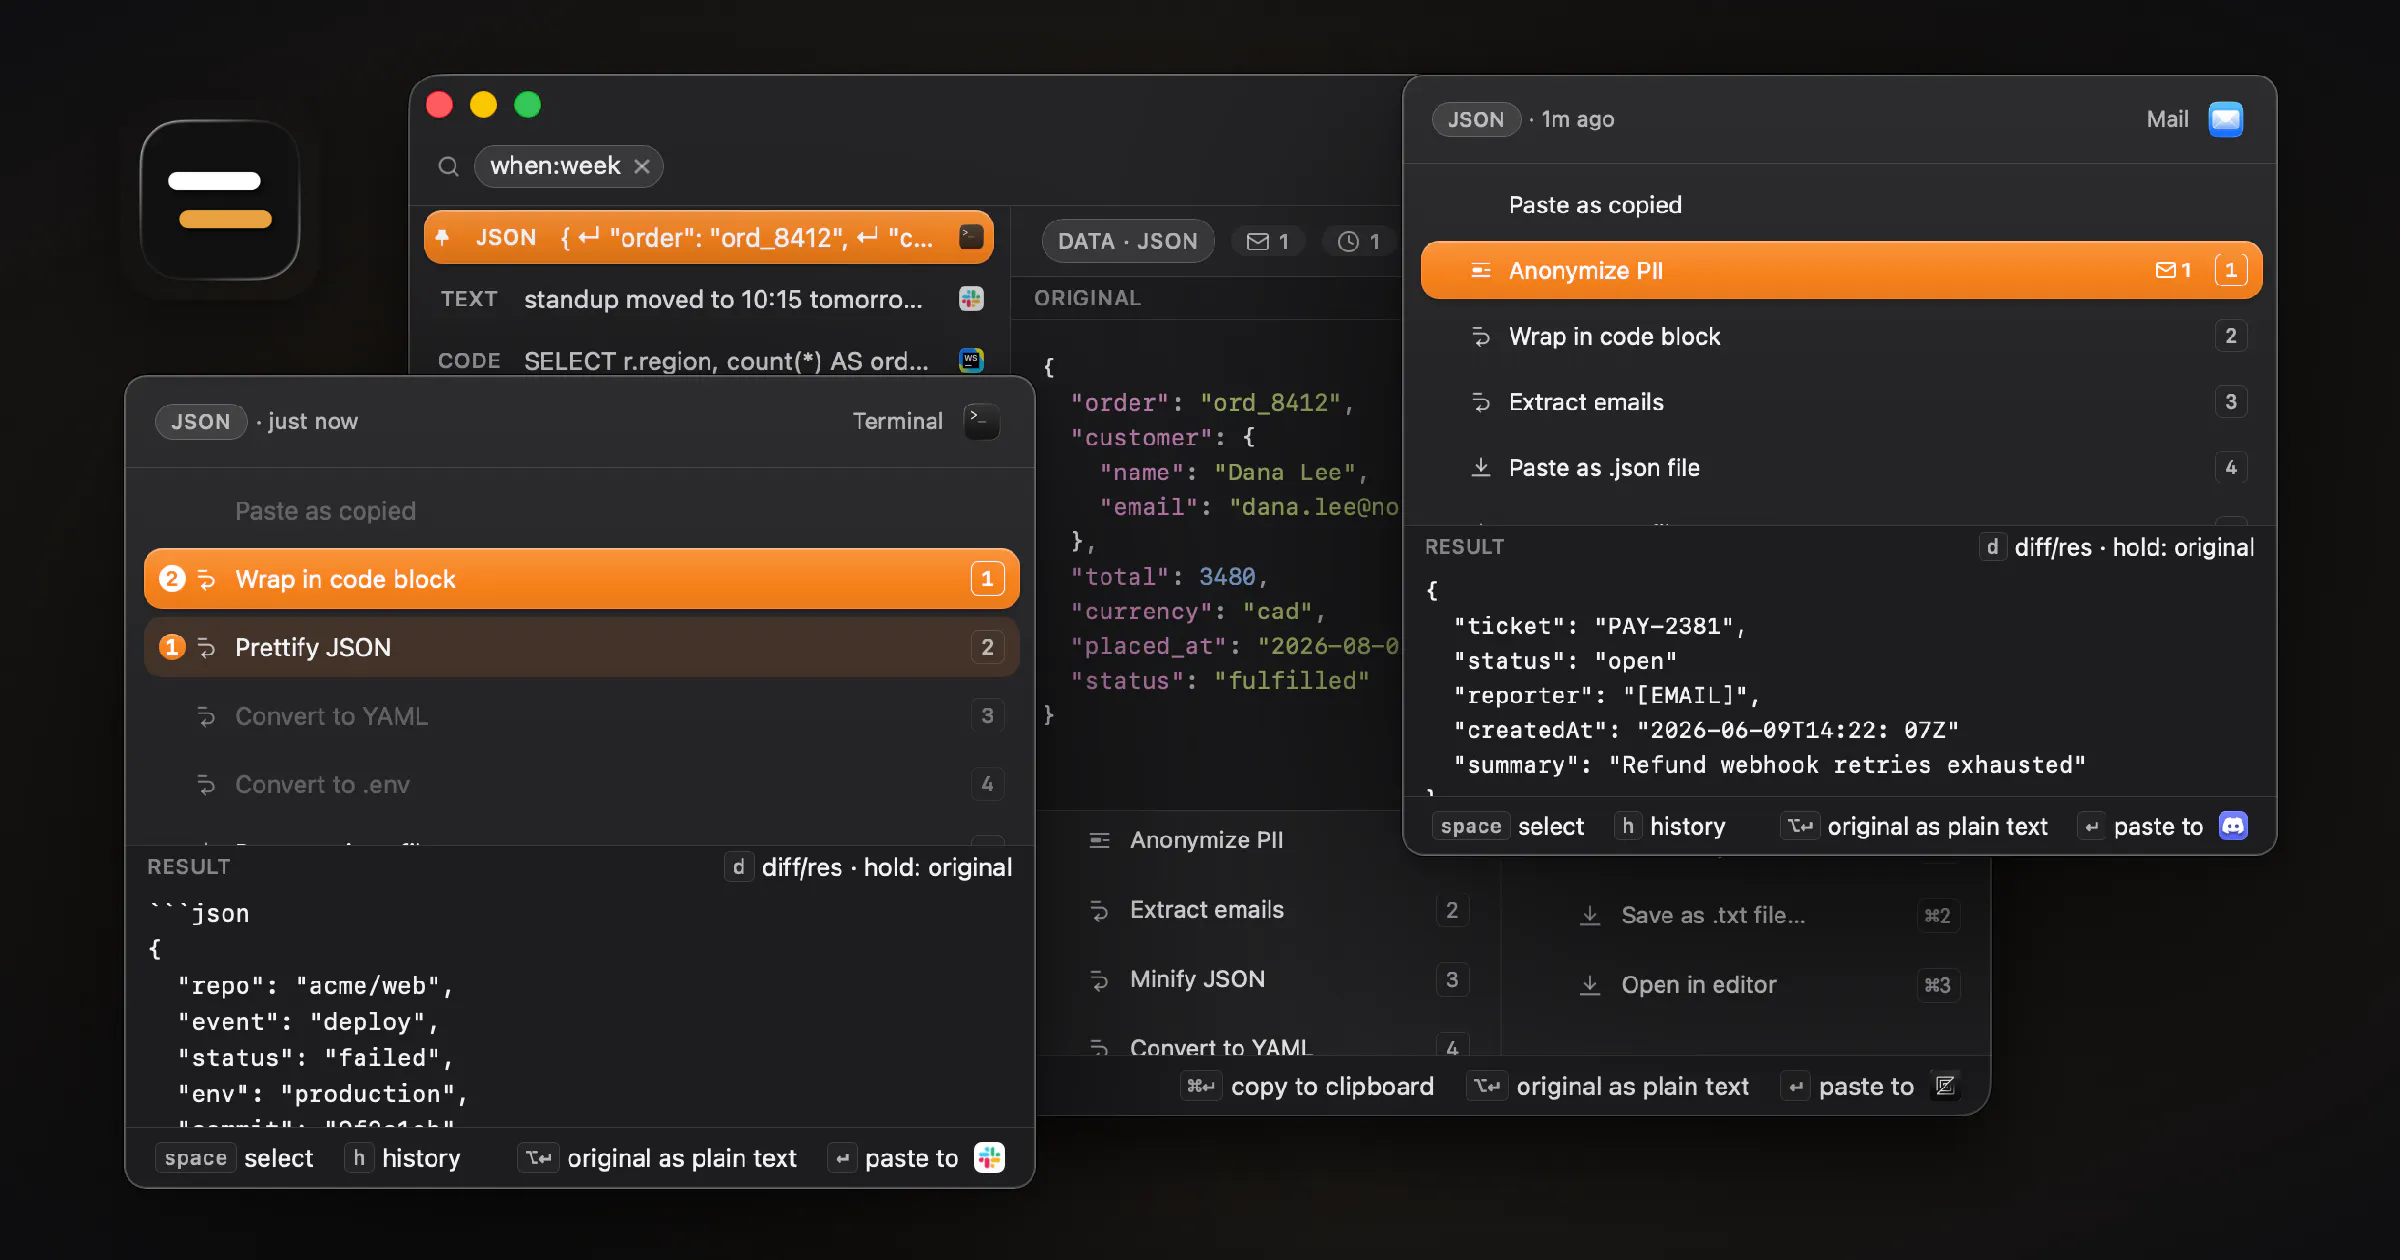Click the pin icon on JSON row
This screenshot has height=1260, width=2400.
point(442,238)
